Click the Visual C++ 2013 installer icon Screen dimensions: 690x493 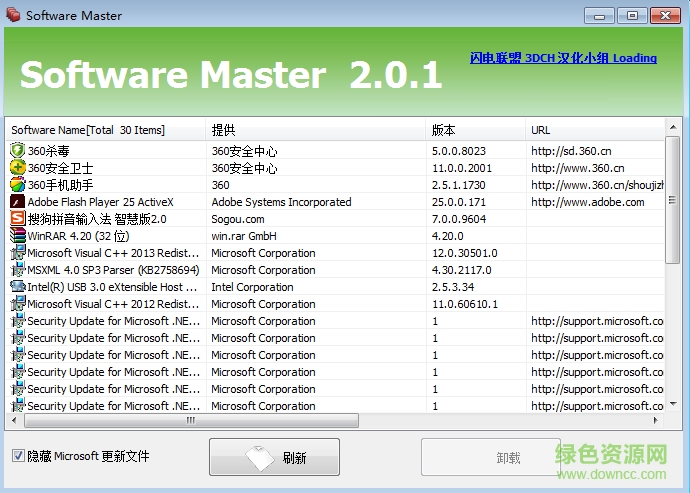pyautogui.click(x=18, y=253)
